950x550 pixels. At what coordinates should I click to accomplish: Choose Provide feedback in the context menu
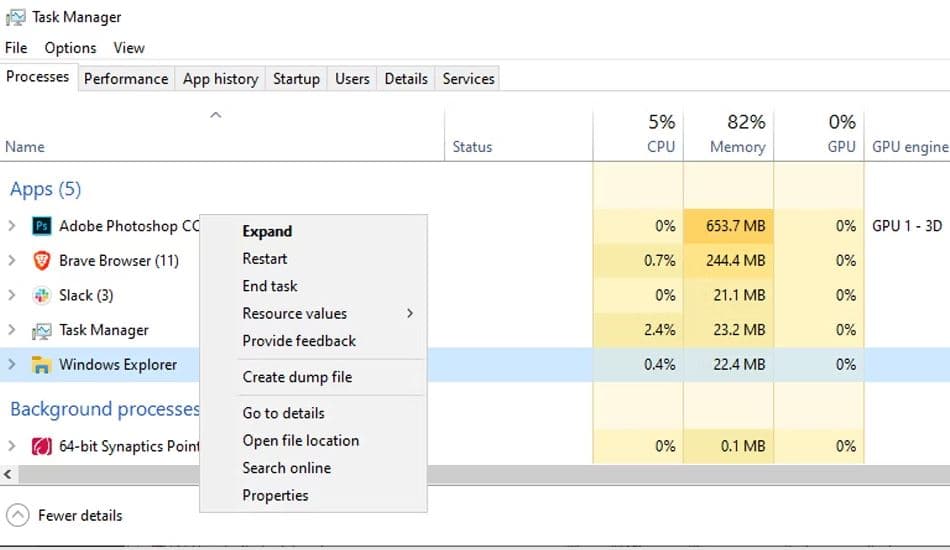point(313,340)
